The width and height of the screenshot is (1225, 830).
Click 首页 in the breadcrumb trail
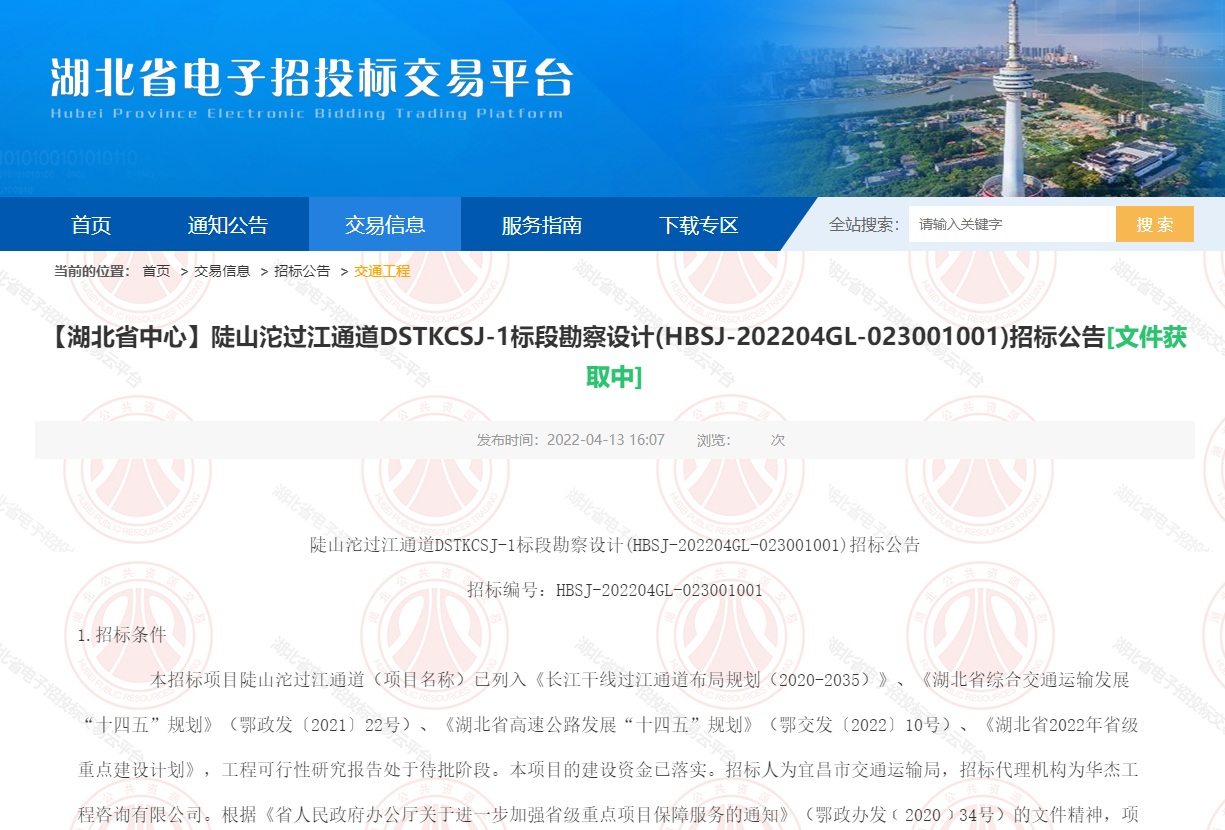tap(156, 271)
